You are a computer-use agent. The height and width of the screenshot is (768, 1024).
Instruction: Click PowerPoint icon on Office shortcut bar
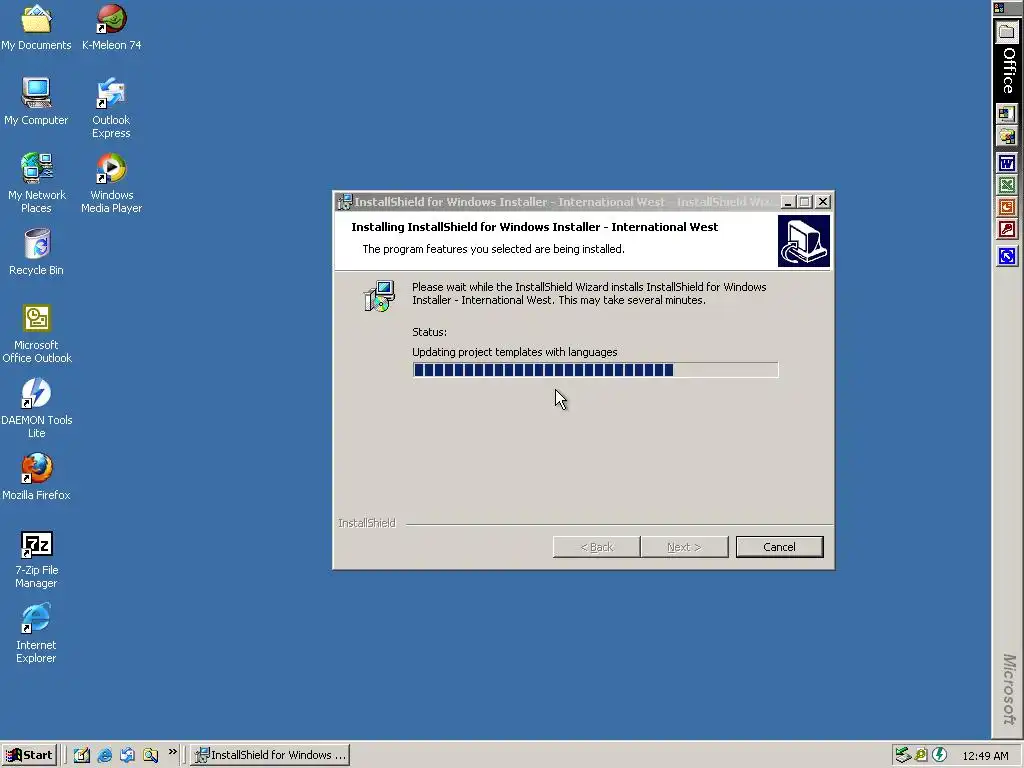pos(1006,208)
